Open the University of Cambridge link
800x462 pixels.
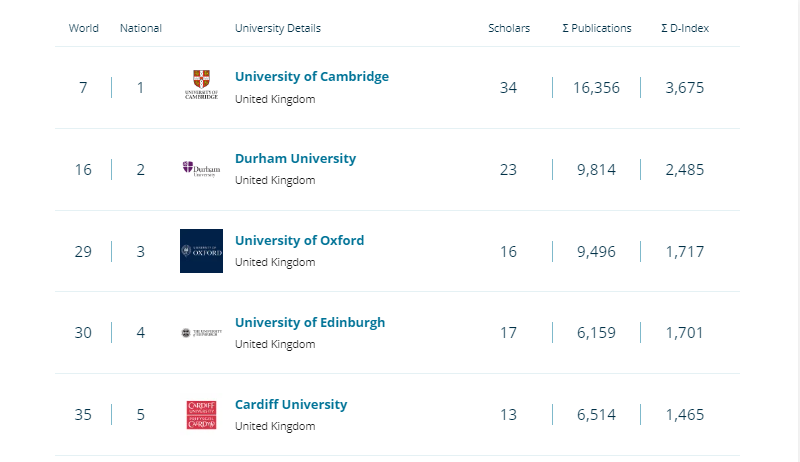311,76
